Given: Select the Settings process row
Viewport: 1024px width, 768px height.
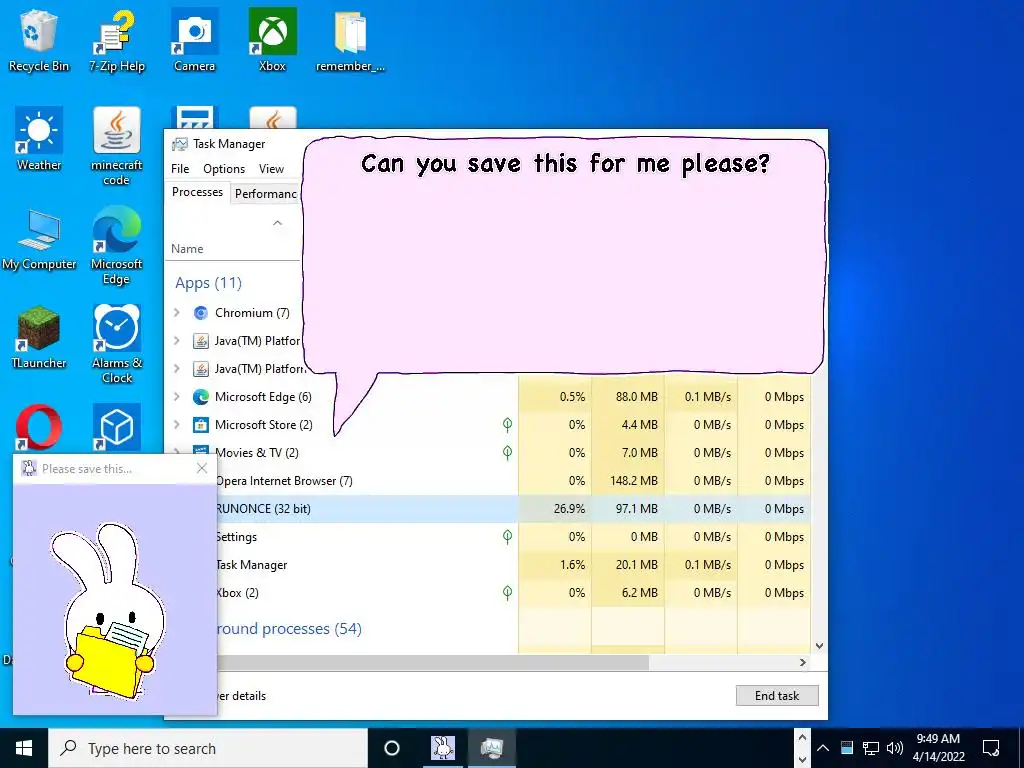Looking at the screenshot, I should point(513,537).
